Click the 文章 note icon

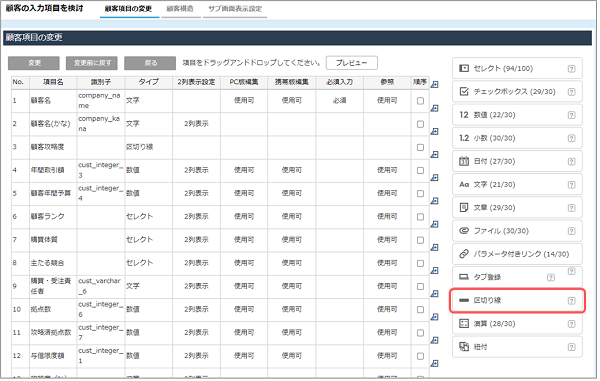tap(464, 208)
